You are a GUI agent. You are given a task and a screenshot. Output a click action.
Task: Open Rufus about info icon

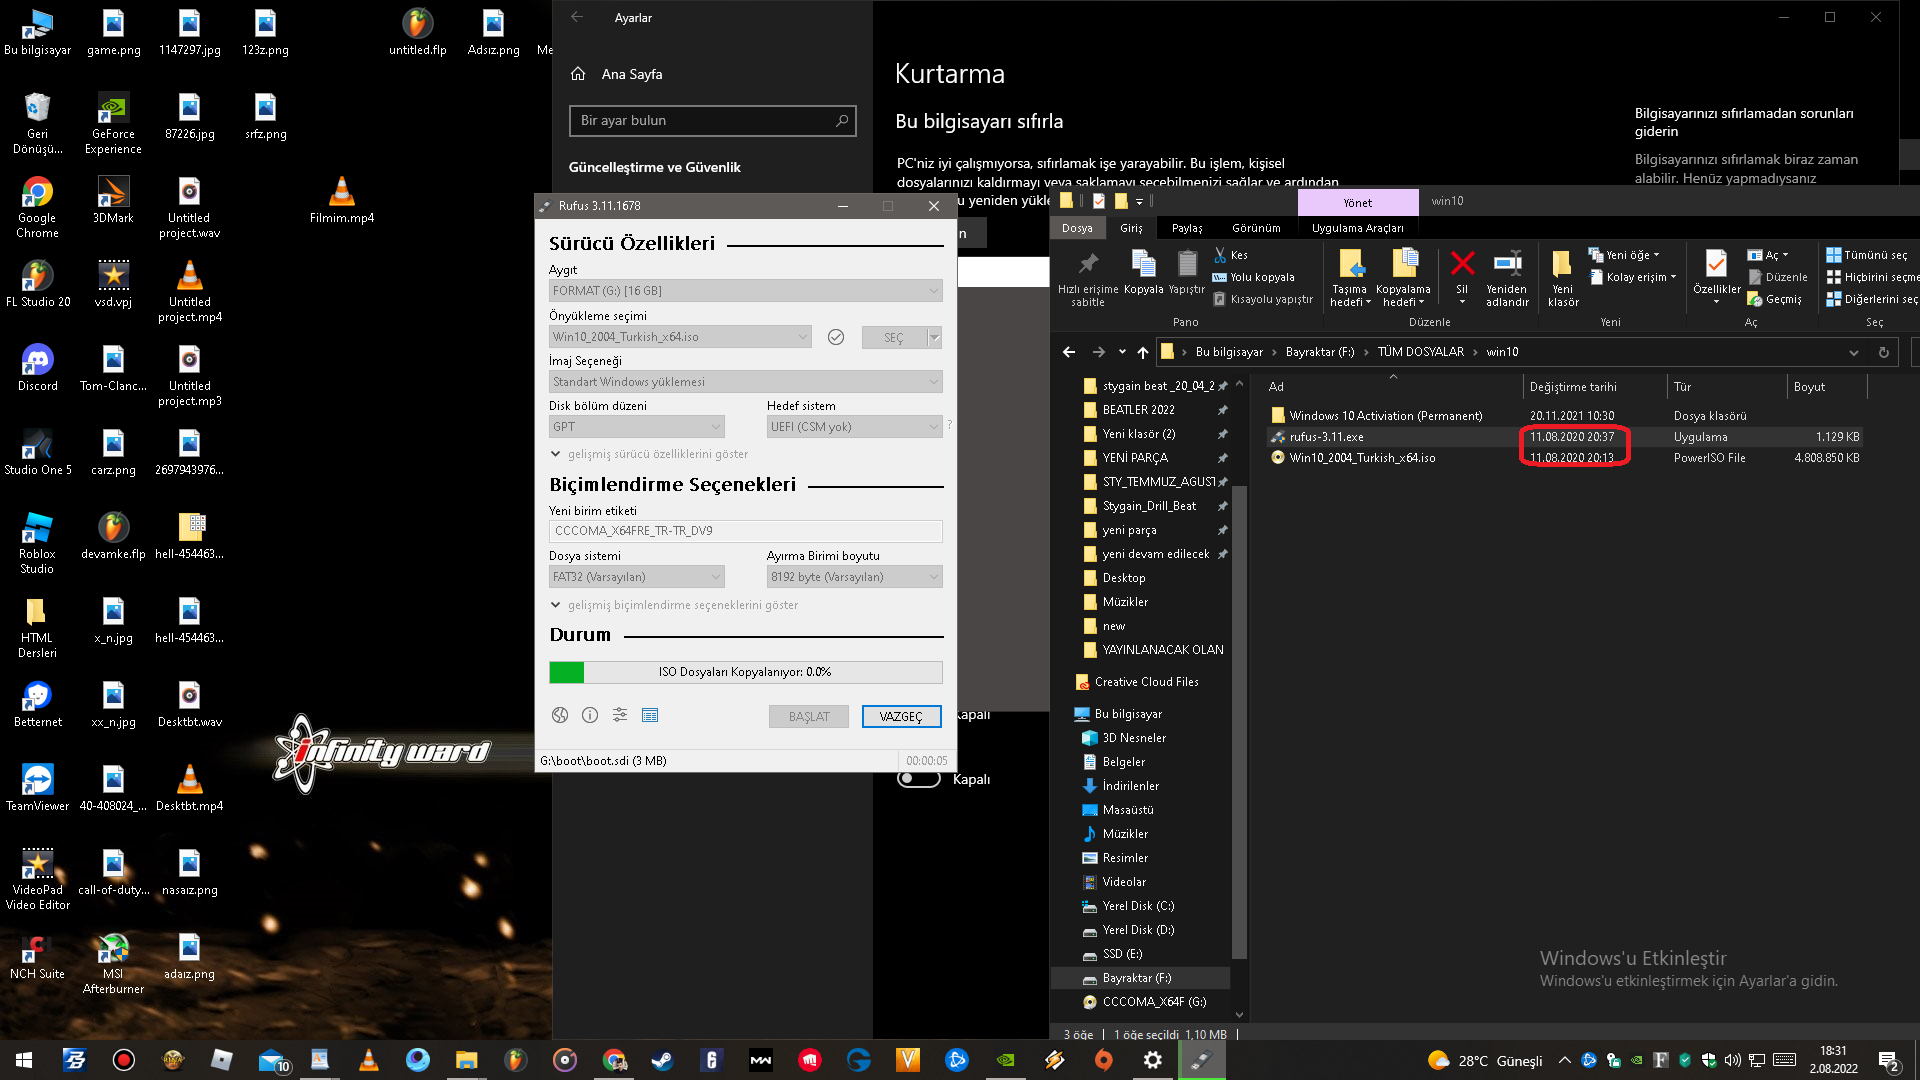[x=590, y=715]
